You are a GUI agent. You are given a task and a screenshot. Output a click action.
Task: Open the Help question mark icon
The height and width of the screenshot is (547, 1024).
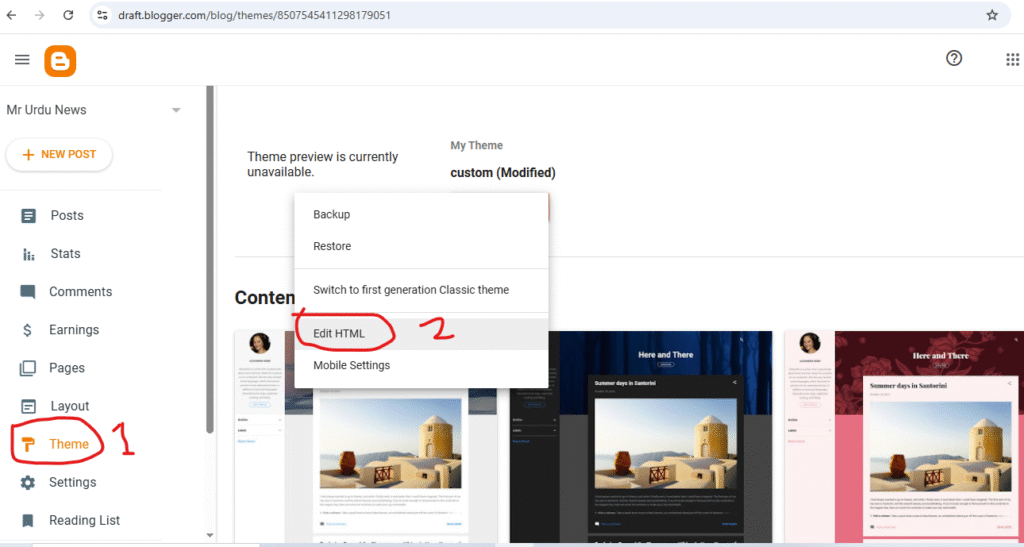(x=954, y=58)
